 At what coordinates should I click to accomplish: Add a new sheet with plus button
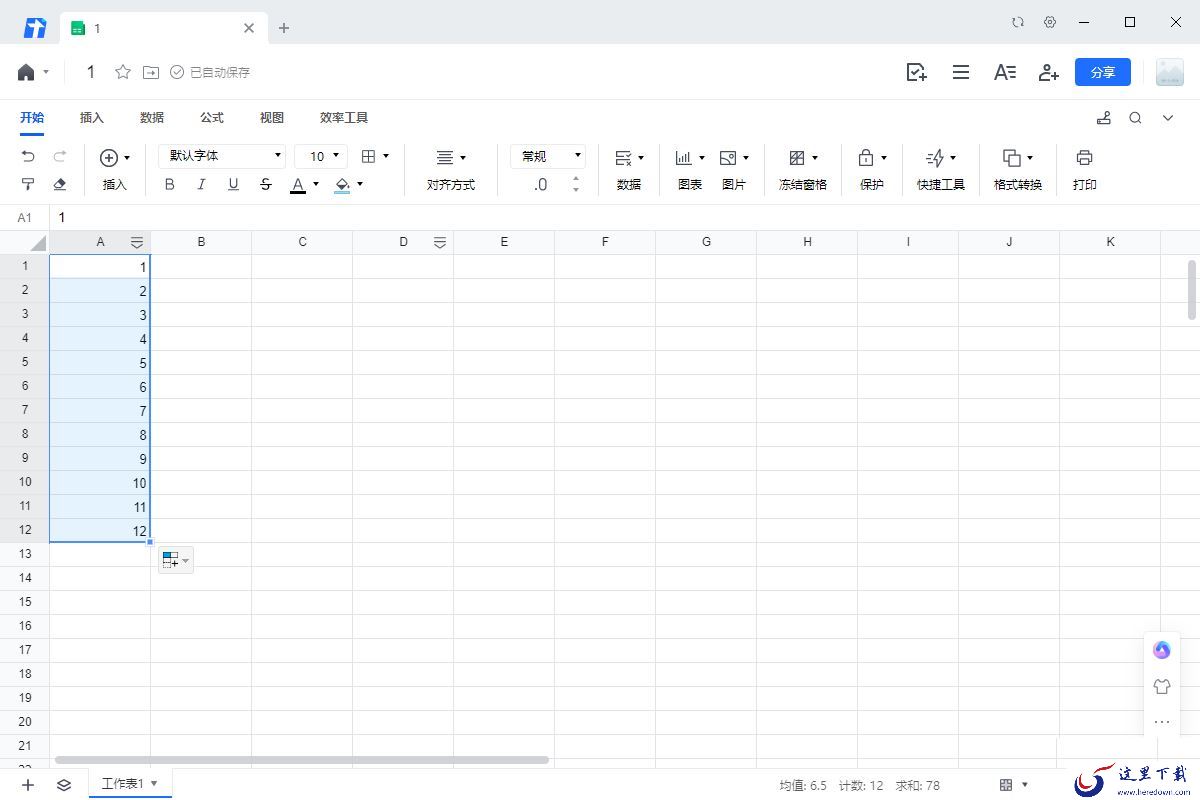28,785
